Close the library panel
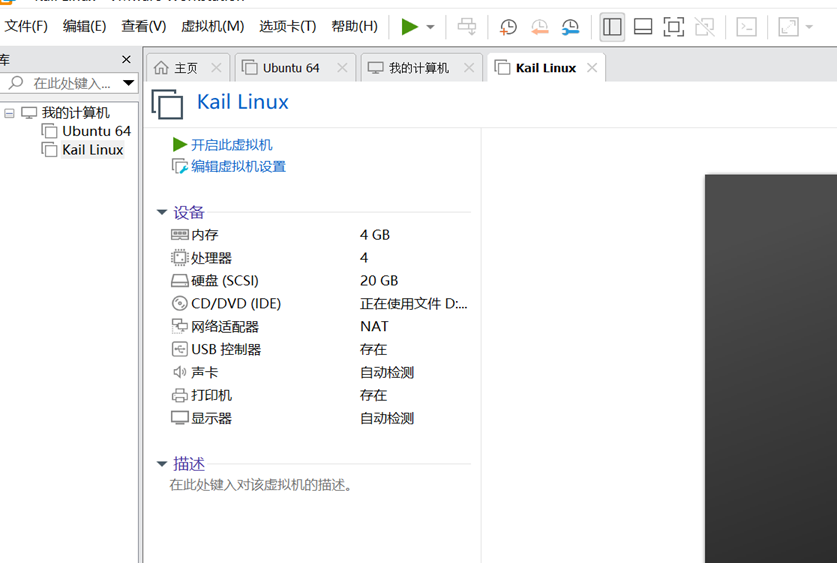Image resolution: width=837 pixels, height=563 pixels. point(126,59)
